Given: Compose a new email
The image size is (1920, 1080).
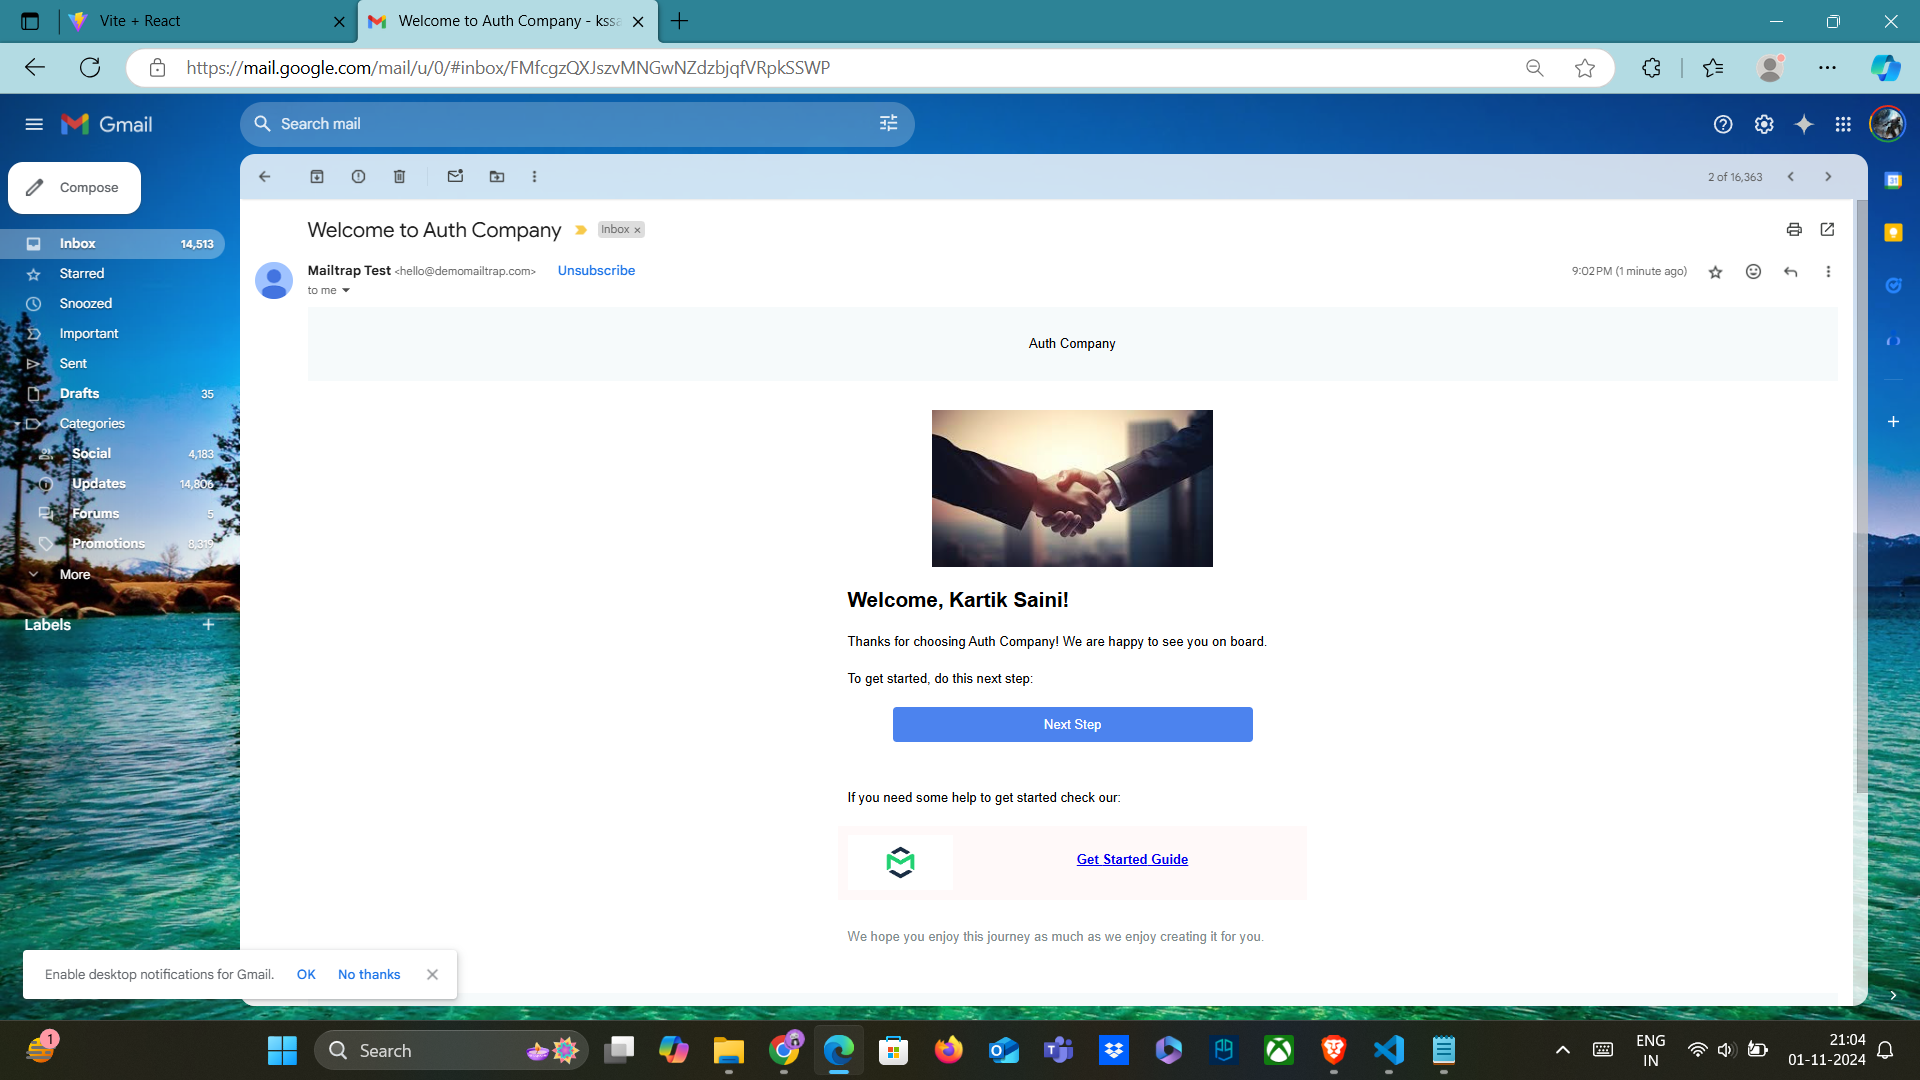Looking at the screenshot, I should click(74, 188).
